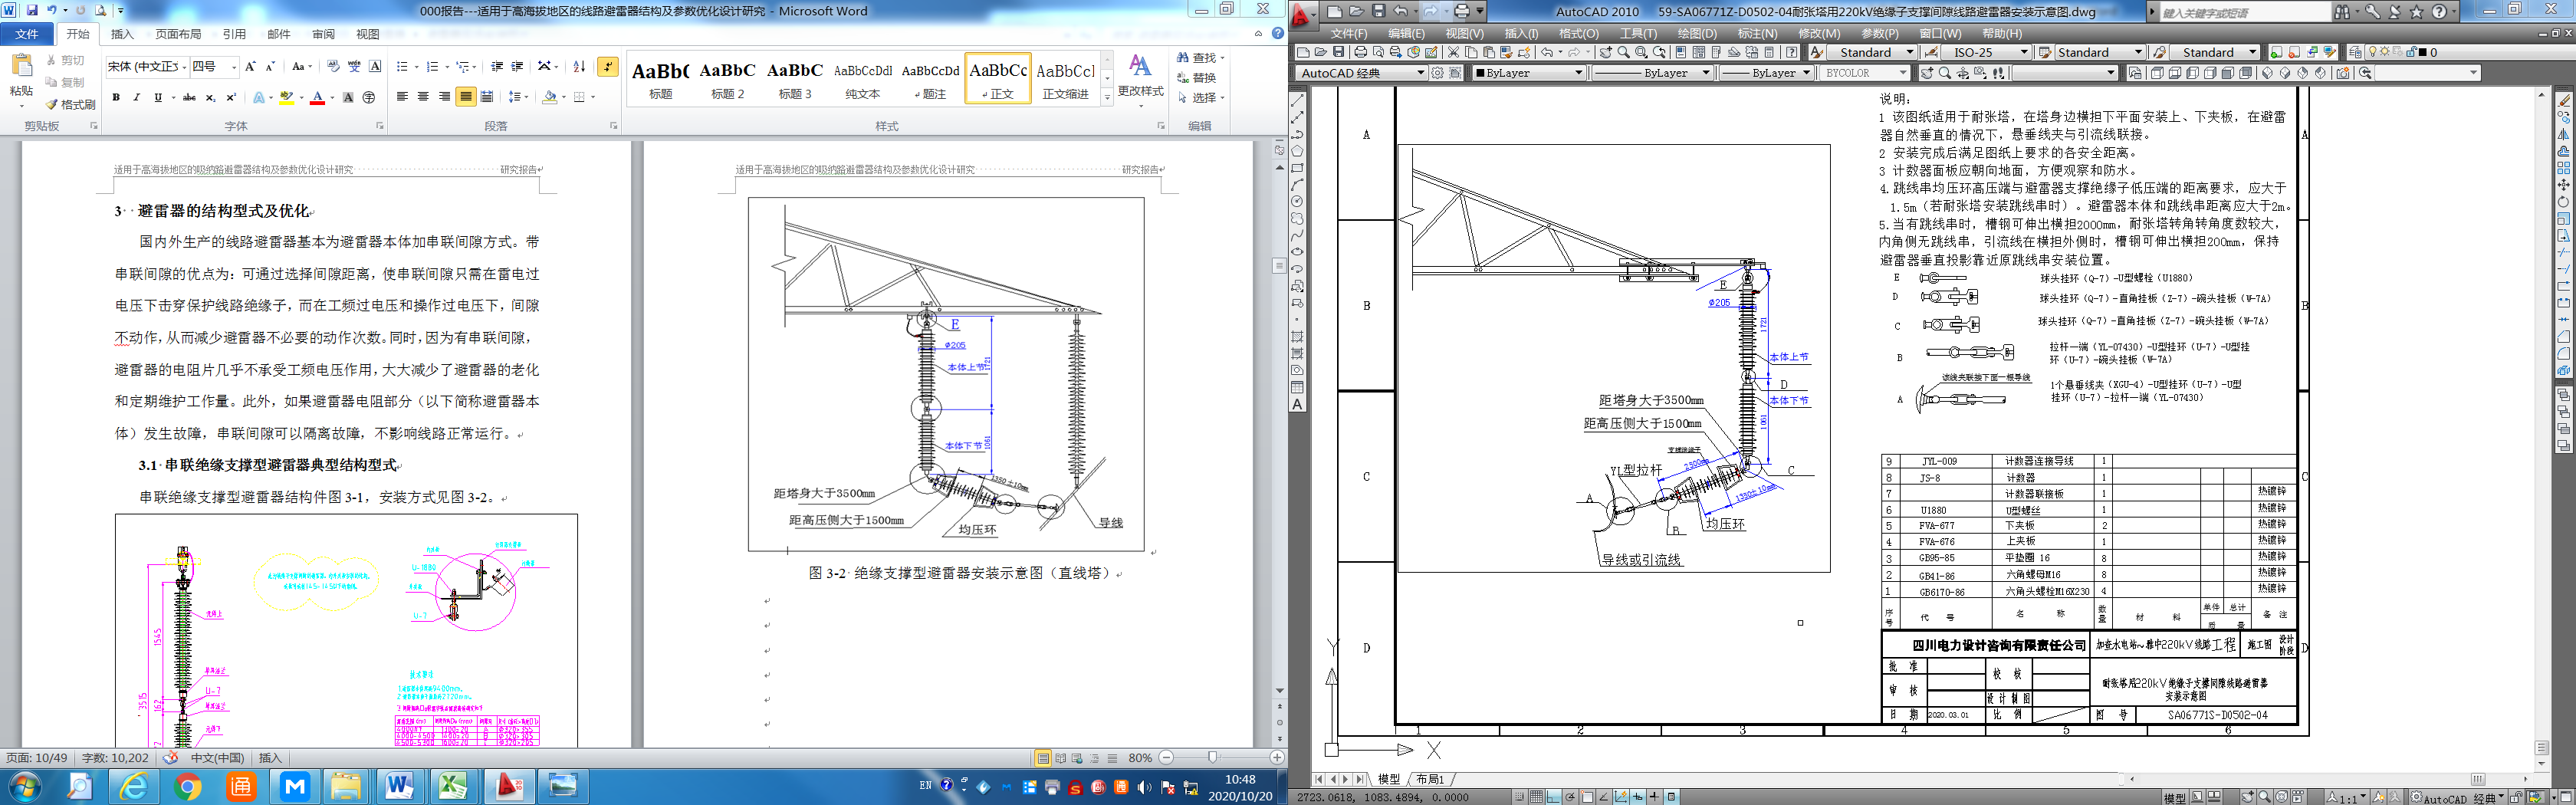This screenshot has width=2576, height=805.
Task: Click AutoCAD Pan (hand) tool in standard toolbar
Action: [x=1606, y=52]
